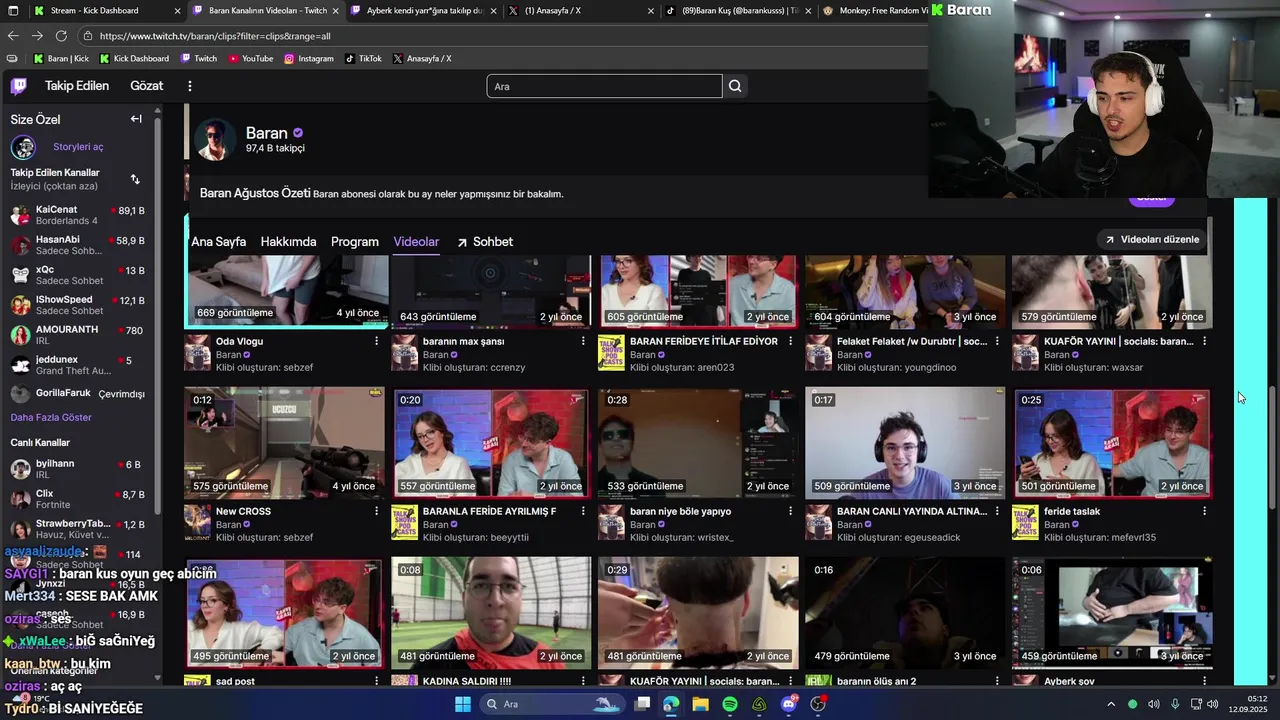Open options menu for feride taslak clip
Screen dimensions: 1280x720
pos(1204,512)
